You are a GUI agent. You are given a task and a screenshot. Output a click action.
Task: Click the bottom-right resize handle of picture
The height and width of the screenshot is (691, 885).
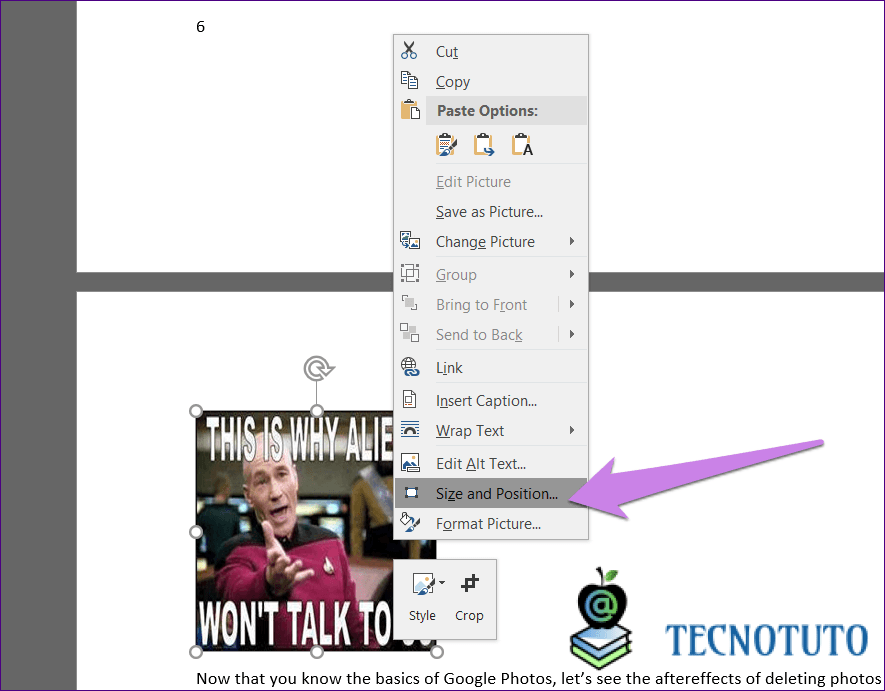click(436, 652)
